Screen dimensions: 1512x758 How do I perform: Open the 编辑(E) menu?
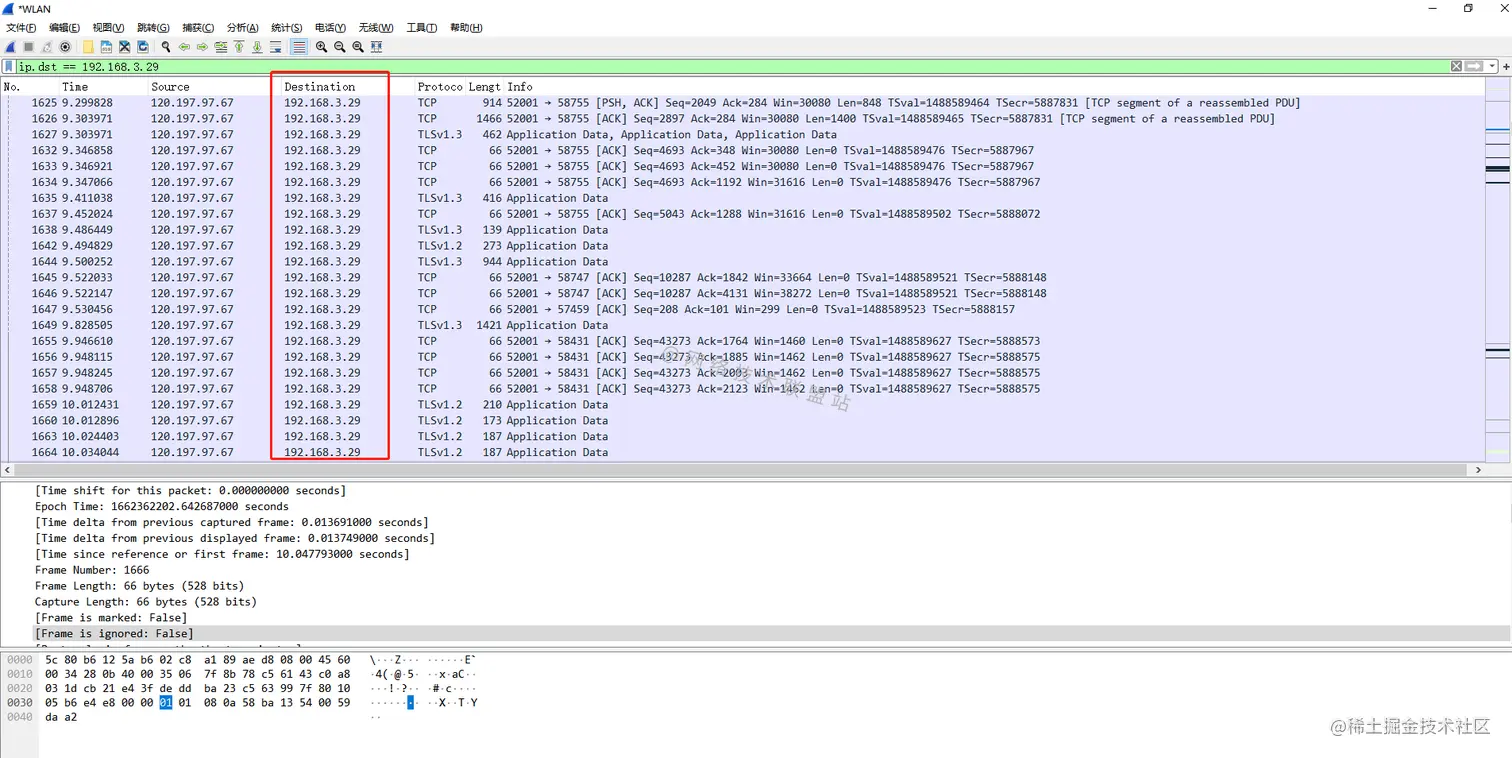[65, 28]
